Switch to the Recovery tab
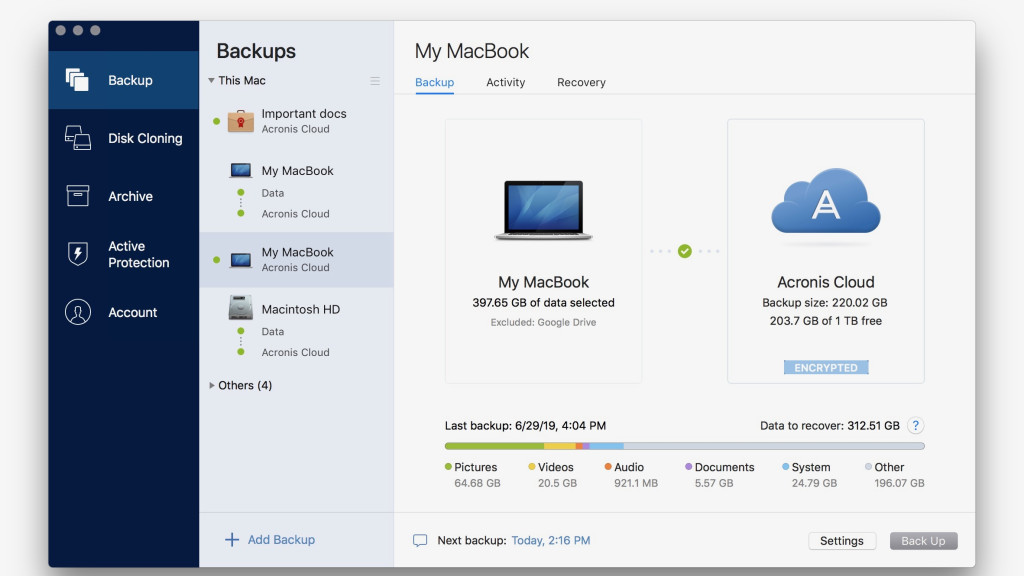Screen dimensions: 1024x576 point(581,82)
